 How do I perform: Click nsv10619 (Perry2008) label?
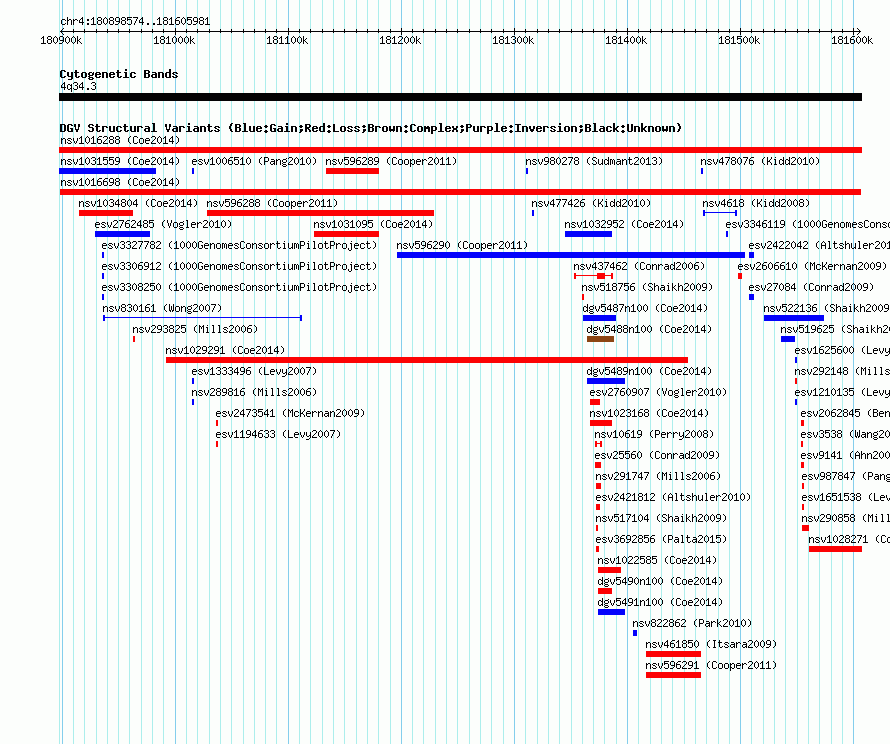(654, 434)
